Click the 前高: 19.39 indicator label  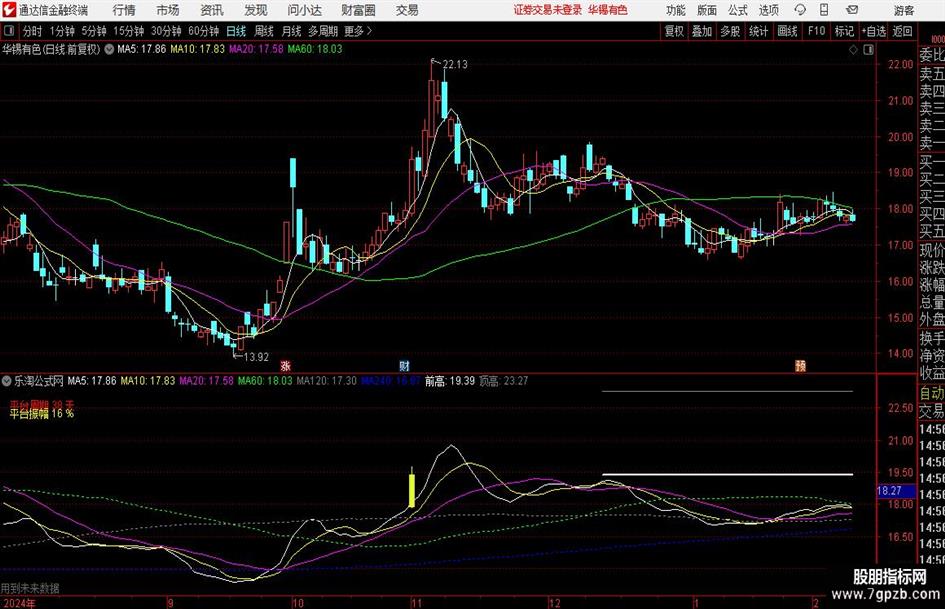point(450,381)
